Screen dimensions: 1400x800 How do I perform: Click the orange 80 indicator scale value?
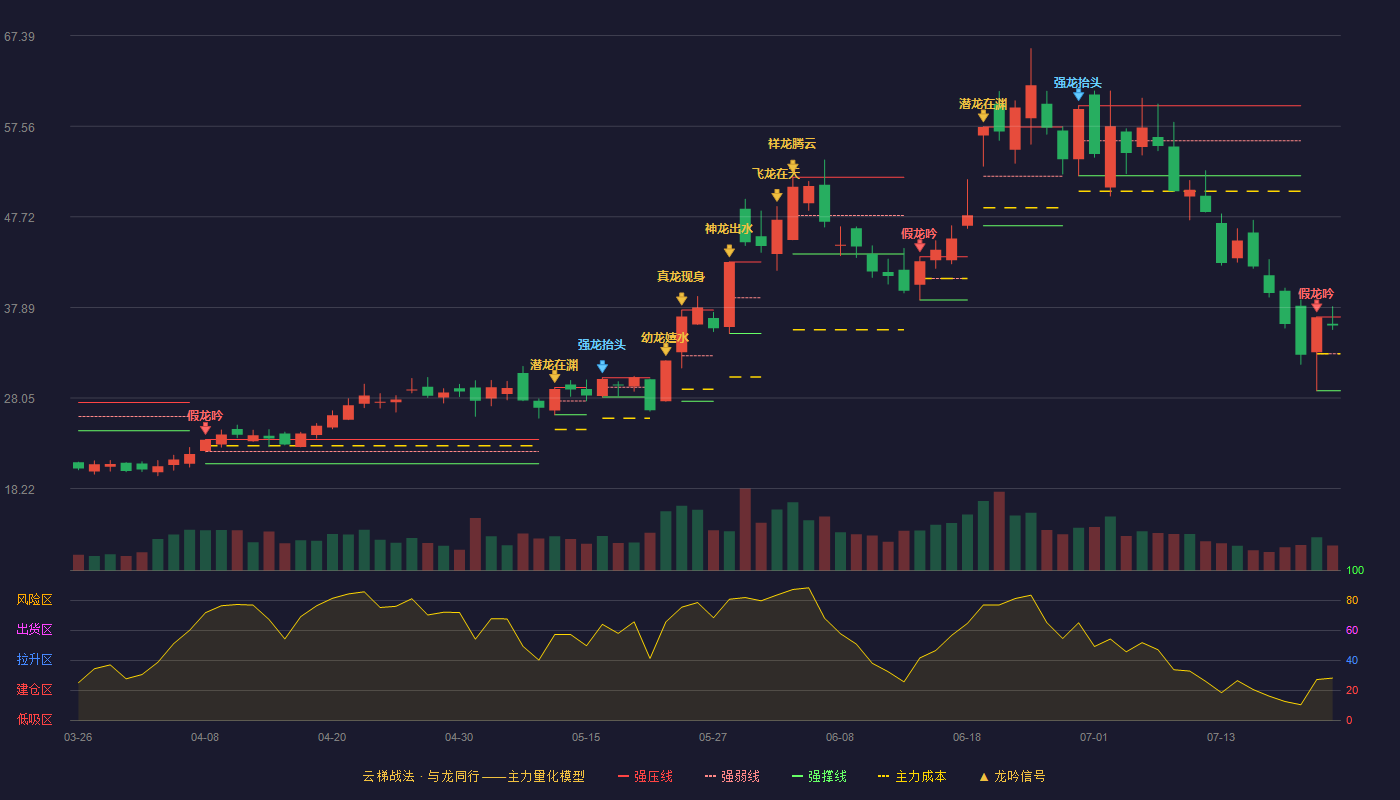[x=1352, y=601]
